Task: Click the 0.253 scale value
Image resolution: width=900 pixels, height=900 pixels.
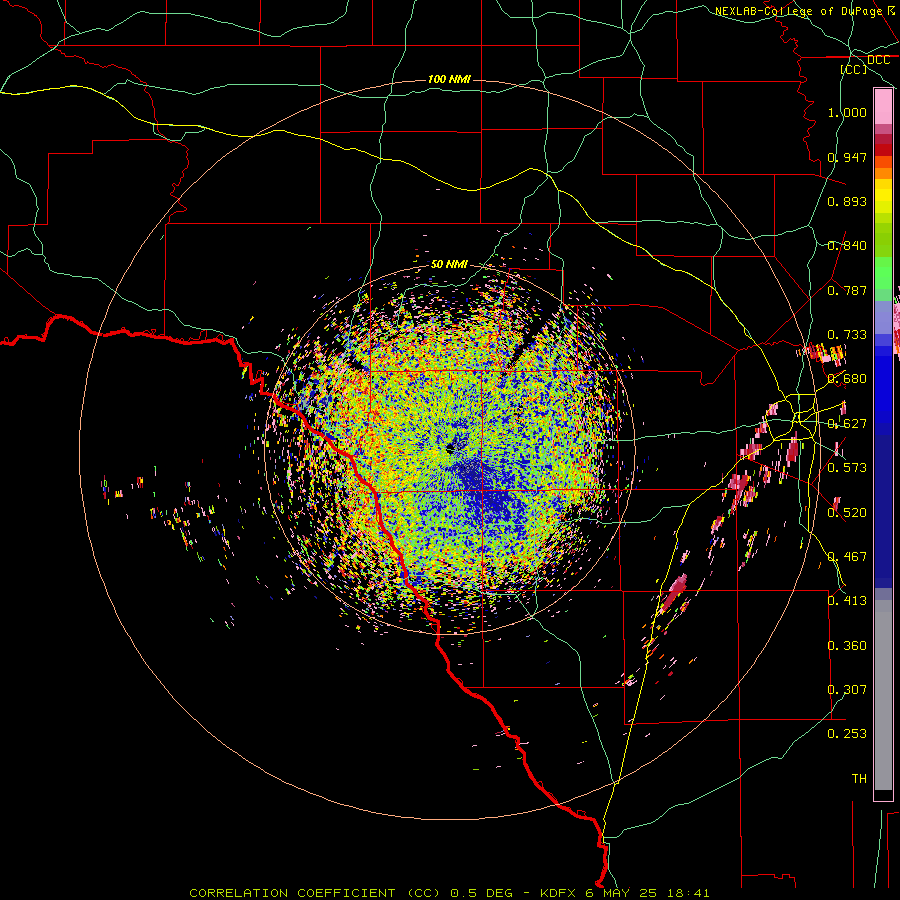Action: coord(847,734)
